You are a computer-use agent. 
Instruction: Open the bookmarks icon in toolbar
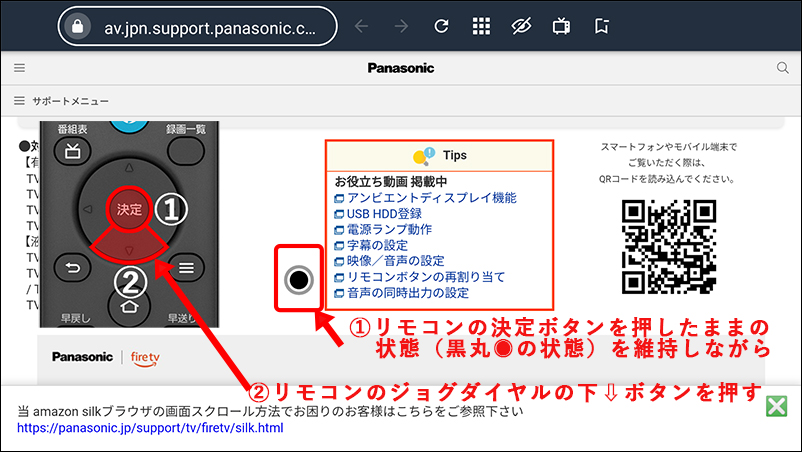(x=602, y=26)
